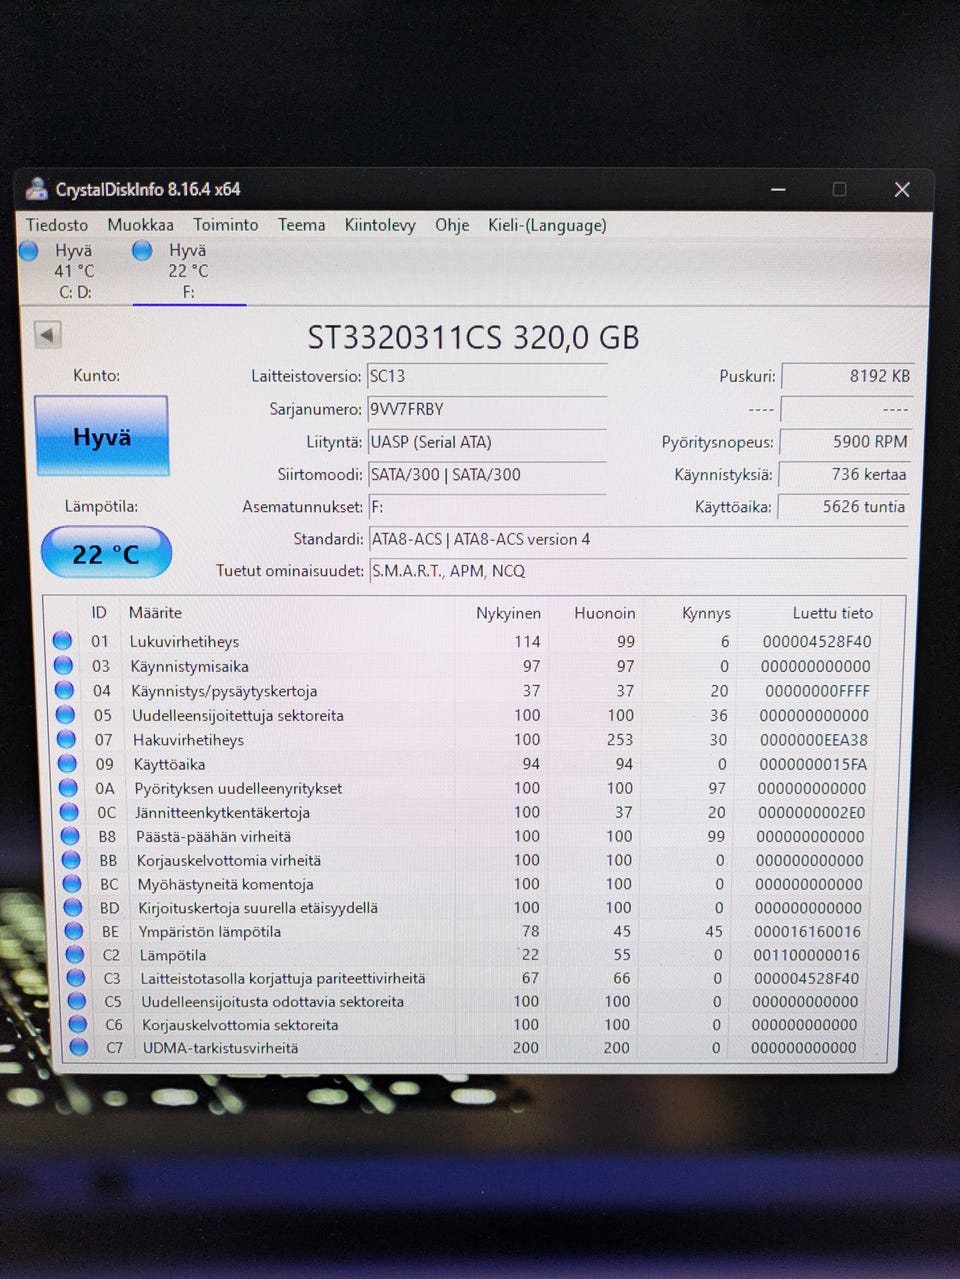
Task: Click raw value 00000000FFFF in row 04
Action: (x=817, y=691)
